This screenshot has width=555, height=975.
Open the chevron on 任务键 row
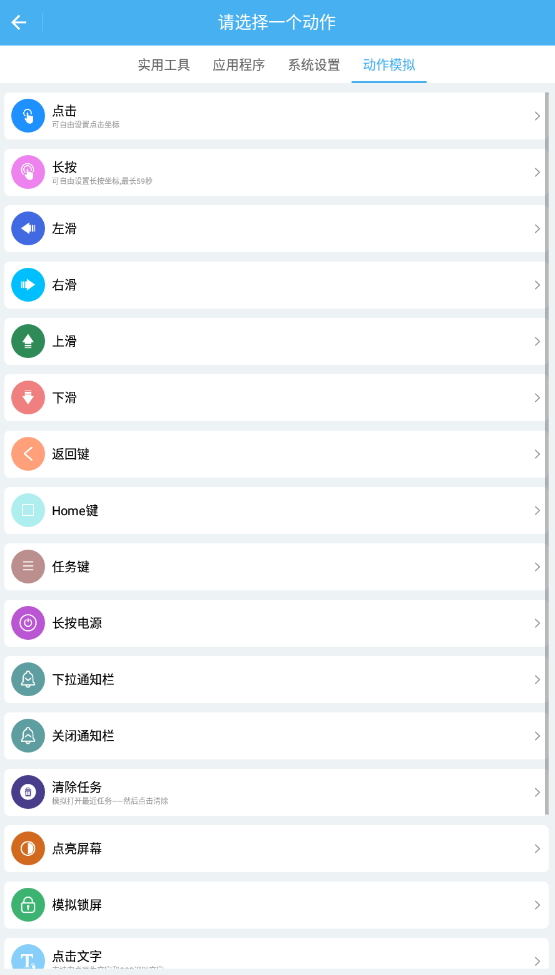(537, 567)
